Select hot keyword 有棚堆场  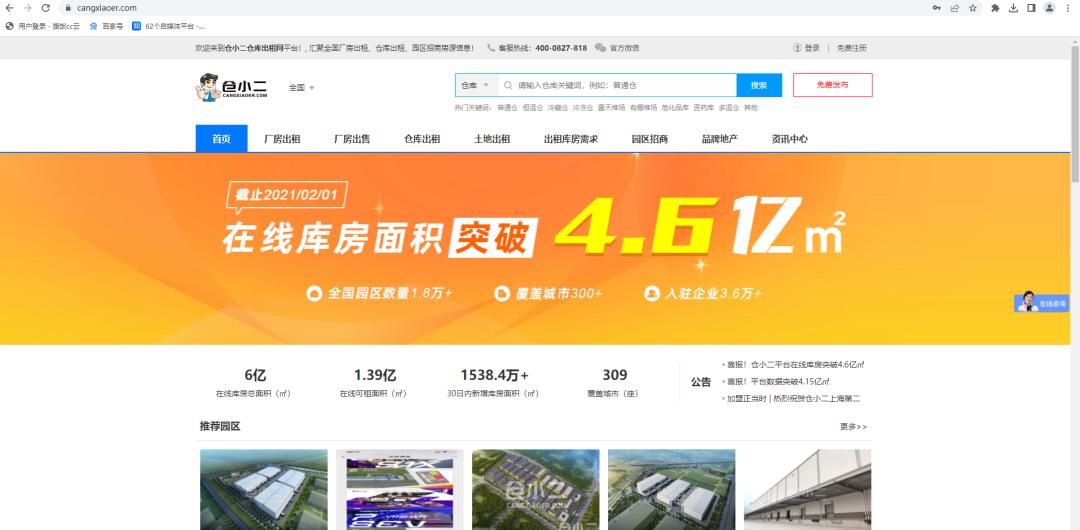[x=643, y=108]
